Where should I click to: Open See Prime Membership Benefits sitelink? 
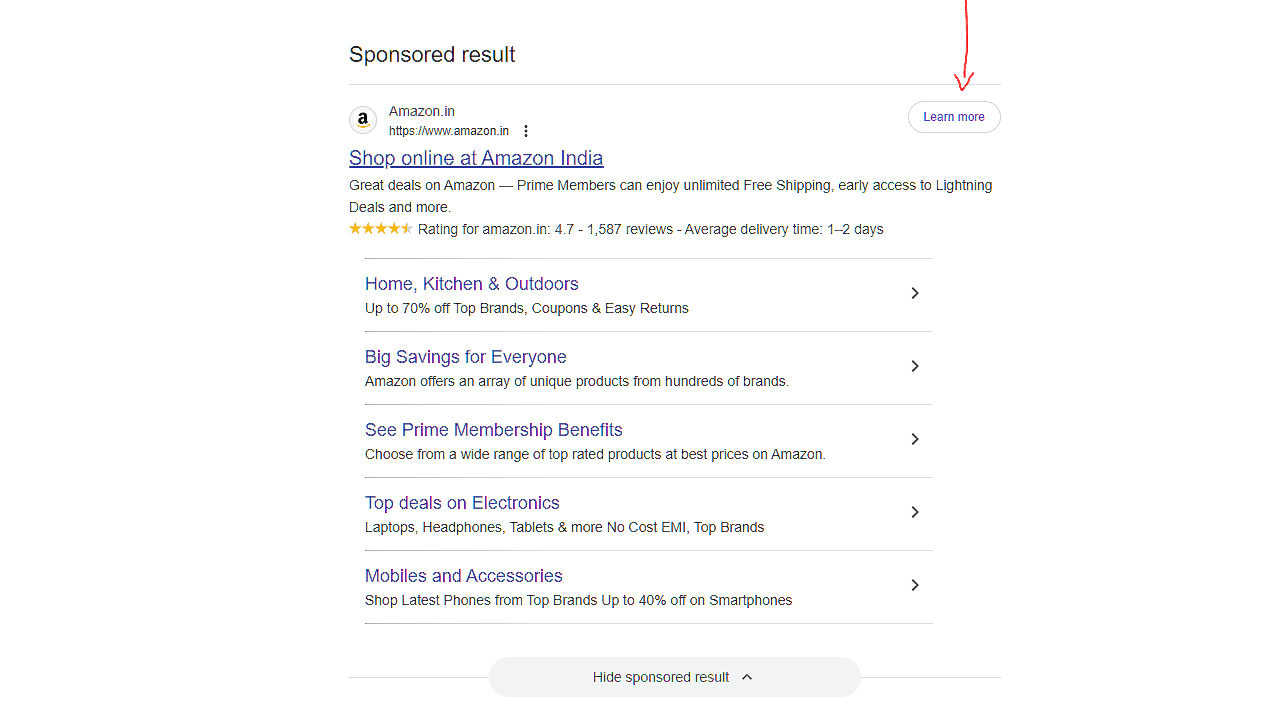[493, 430]
